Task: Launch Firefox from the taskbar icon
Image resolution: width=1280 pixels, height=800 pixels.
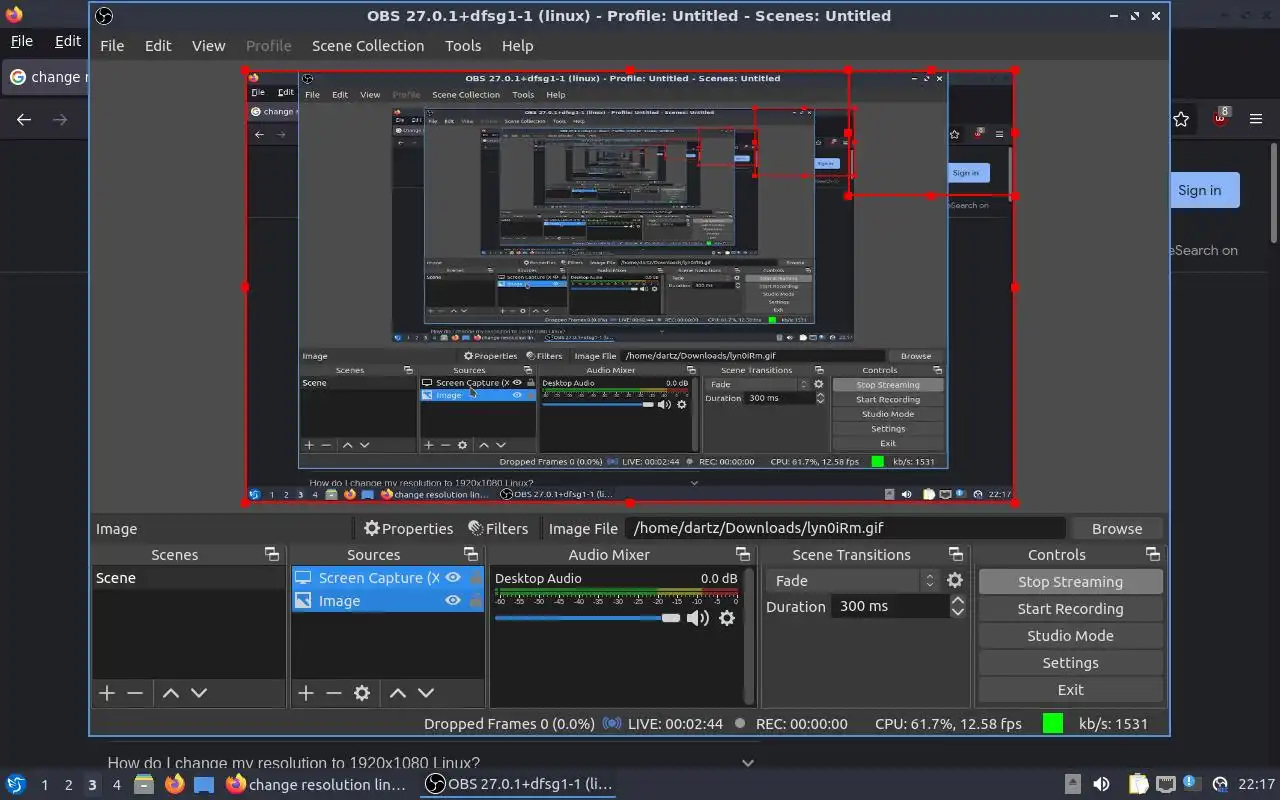Action: (x=174, y=784)
